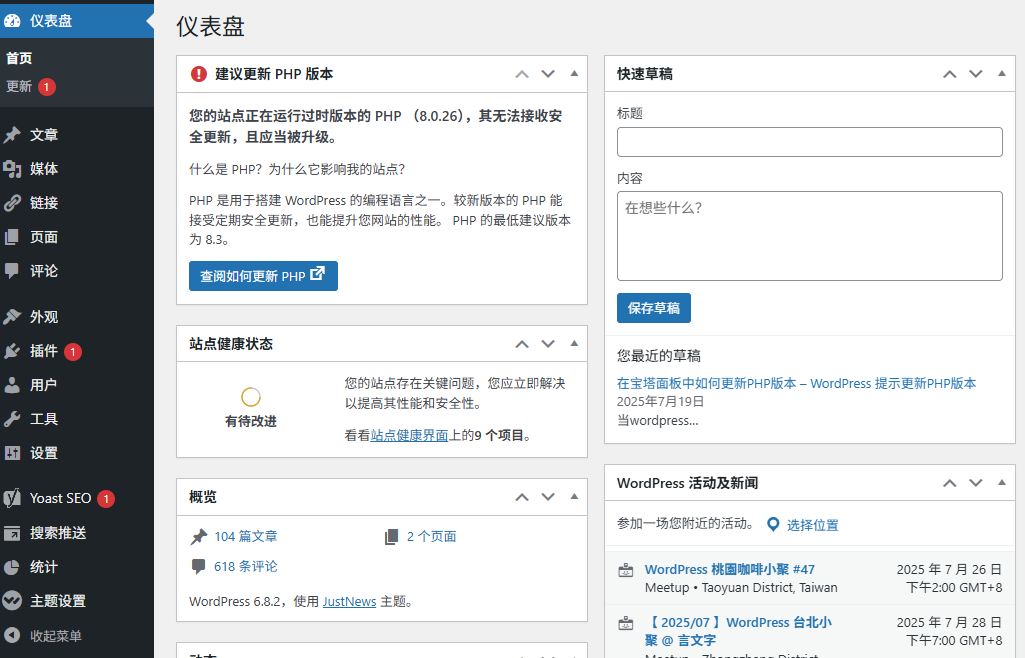Screen dimensions: 1025x658
Task: Click the media icon beside 媒体
Action: pos(12,169)
